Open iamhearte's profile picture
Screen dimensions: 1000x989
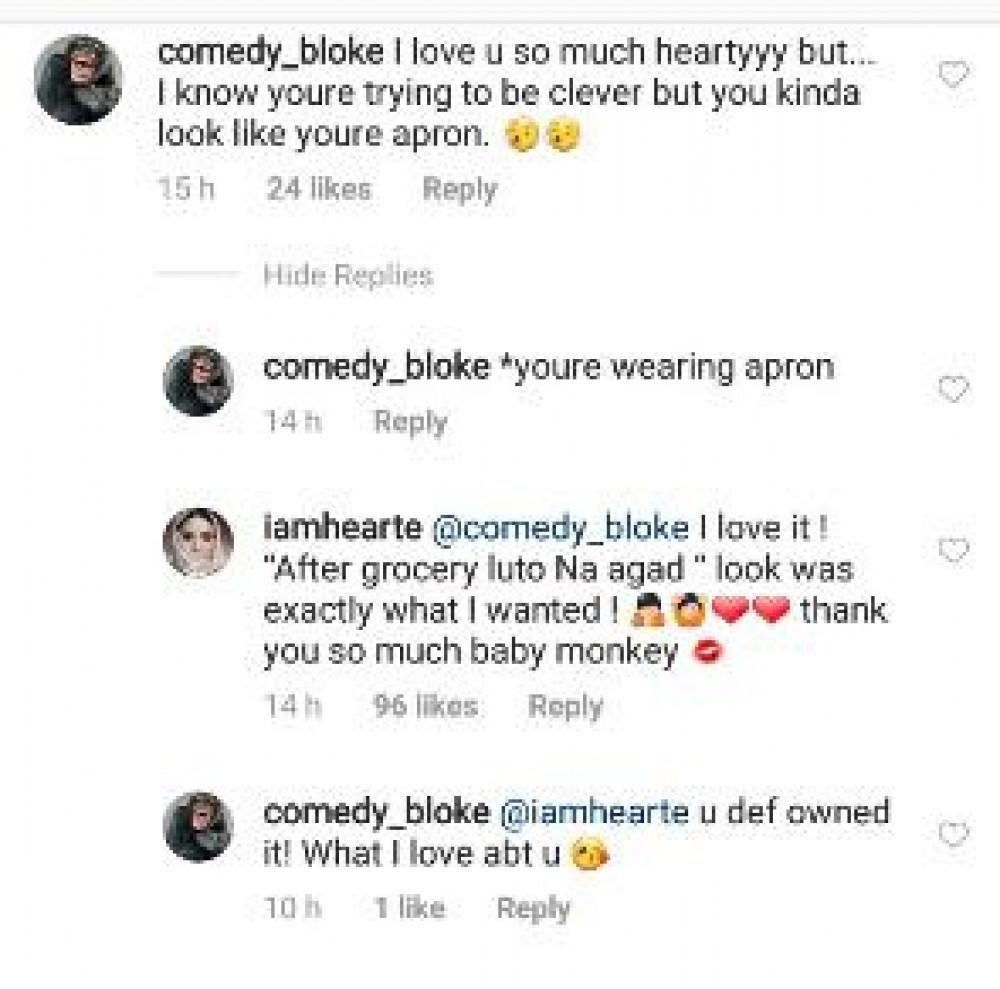click(198, 543)
